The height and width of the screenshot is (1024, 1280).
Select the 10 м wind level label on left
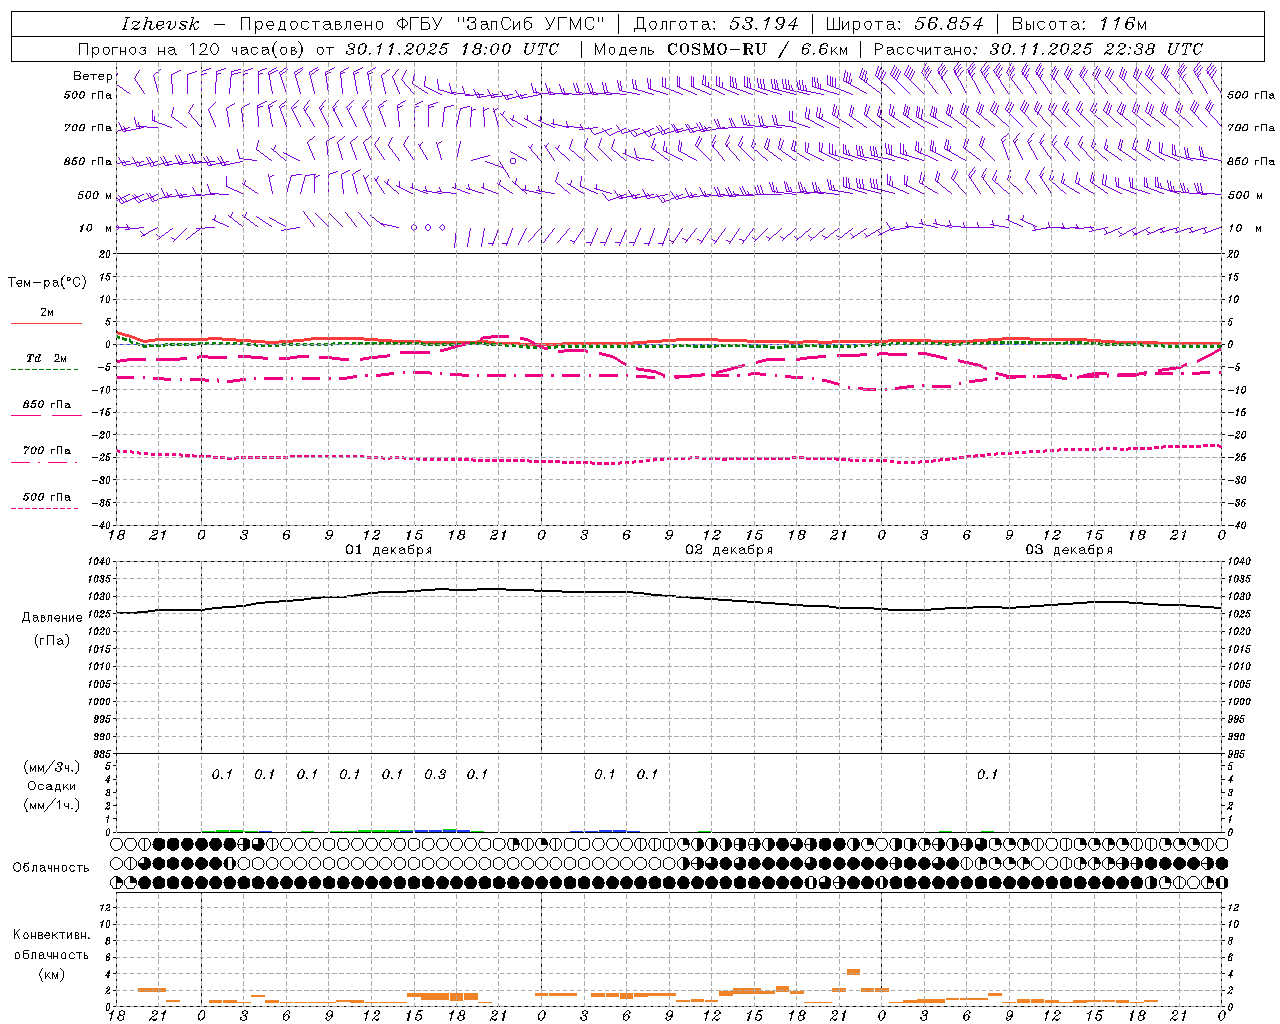[x=96, y=228]
